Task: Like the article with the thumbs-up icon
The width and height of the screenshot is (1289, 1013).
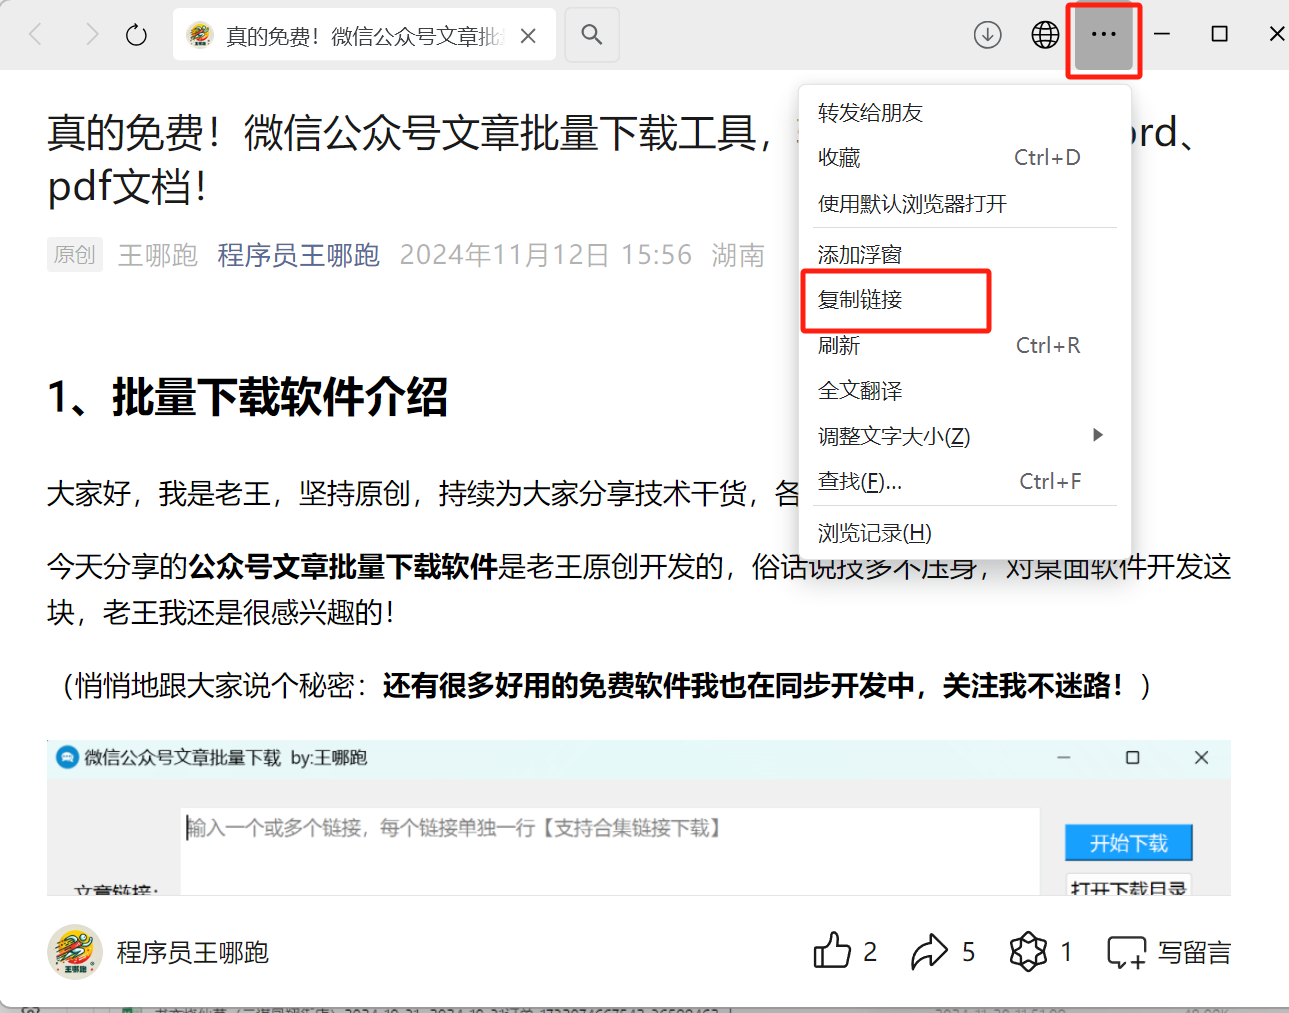Action: click(x=832, y=951)
